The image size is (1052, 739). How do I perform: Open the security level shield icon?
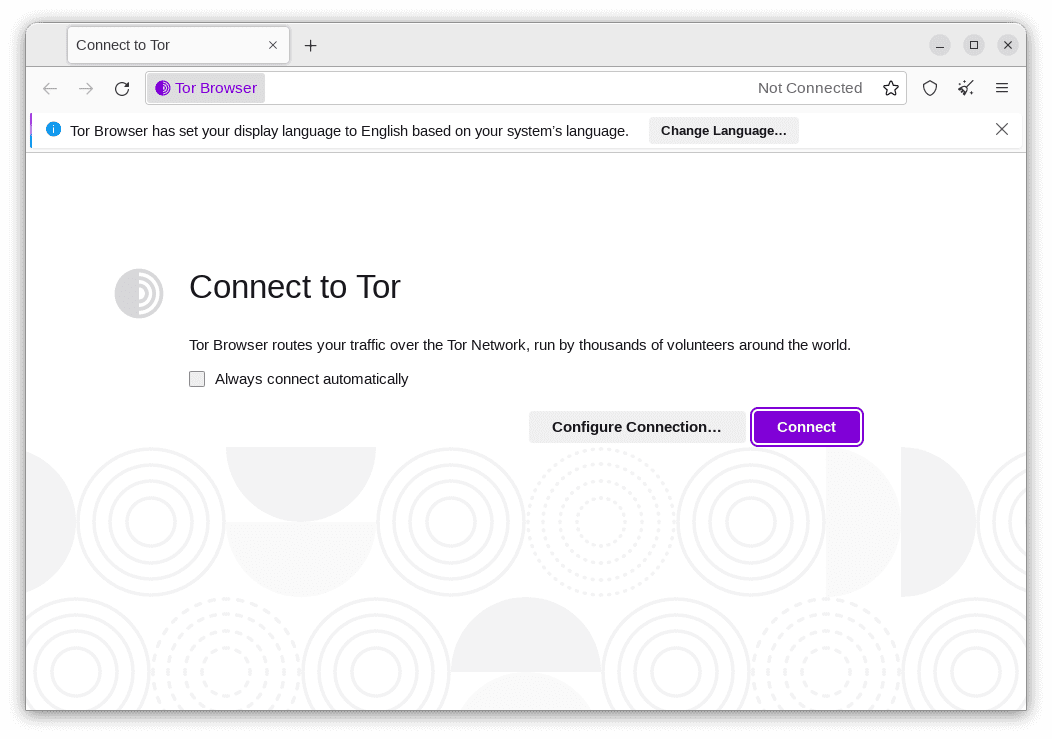930,88
